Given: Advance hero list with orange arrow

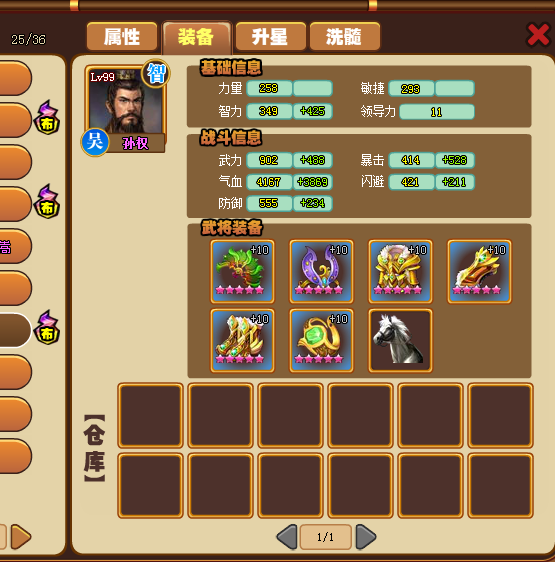Looking at the screenshot, I should click(21, 537).
